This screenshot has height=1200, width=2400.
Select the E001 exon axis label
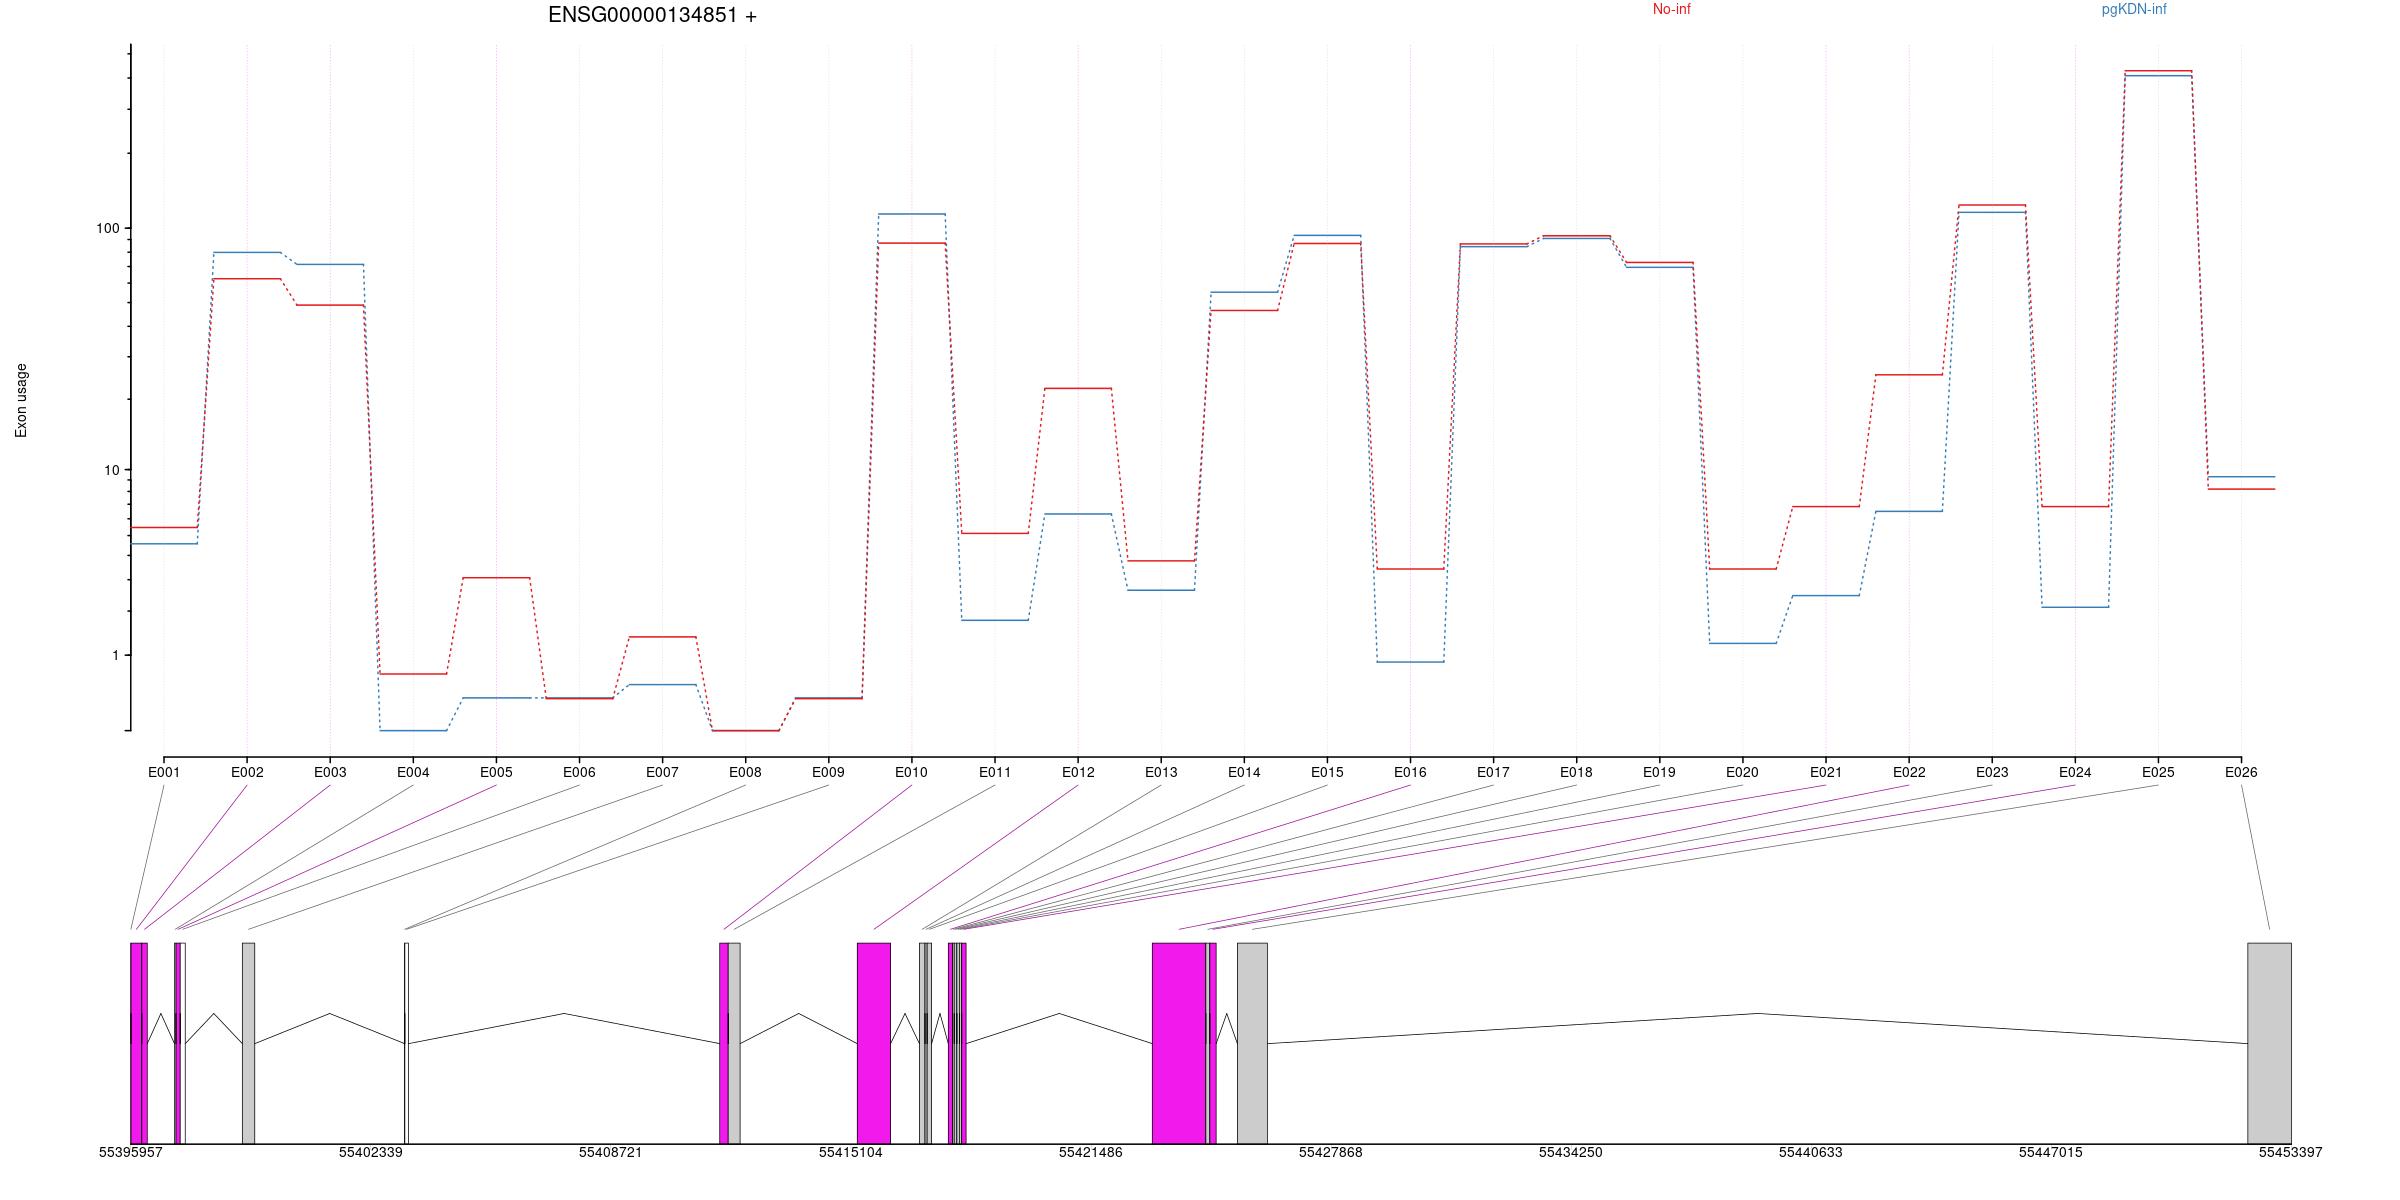pos(164,772)
